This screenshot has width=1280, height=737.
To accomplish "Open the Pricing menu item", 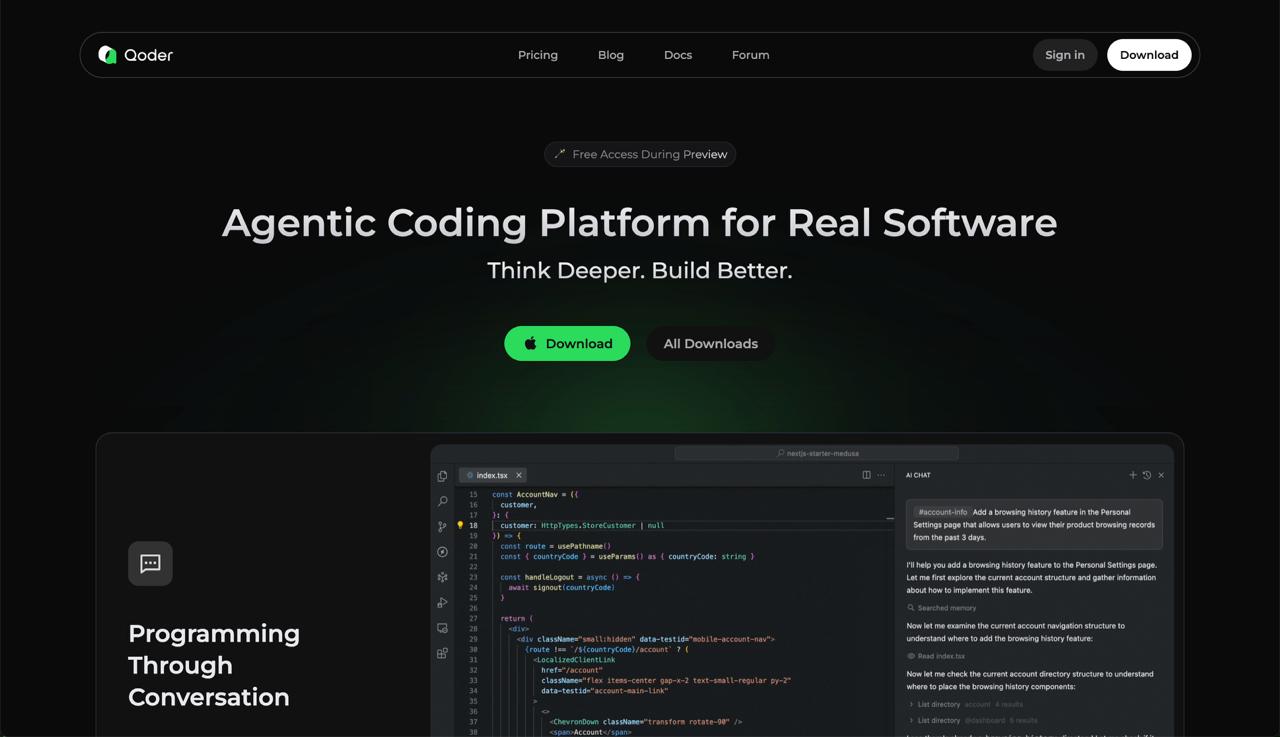I will pos(537,55).
